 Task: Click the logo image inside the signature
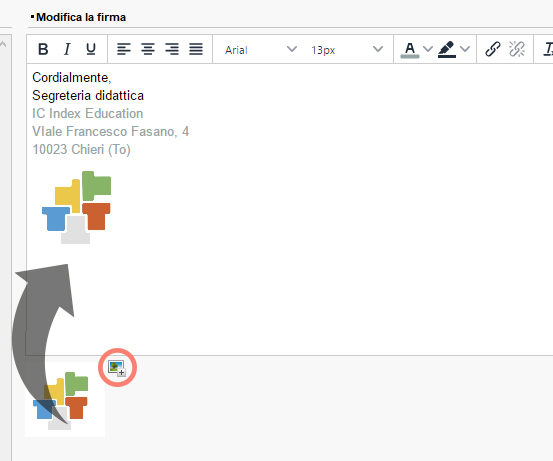[76, 207]
